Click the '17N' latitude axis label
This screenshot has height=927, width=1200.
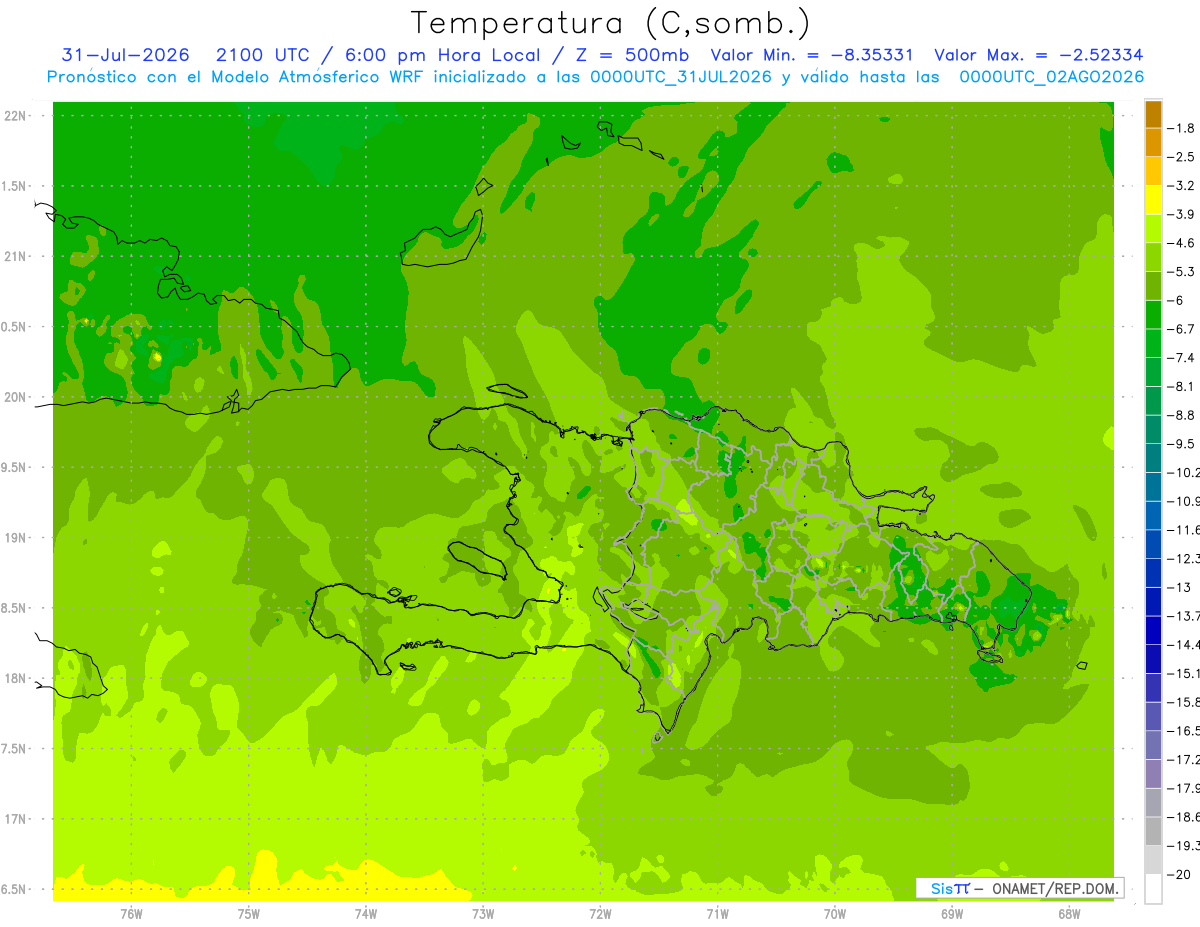(17, 819)
